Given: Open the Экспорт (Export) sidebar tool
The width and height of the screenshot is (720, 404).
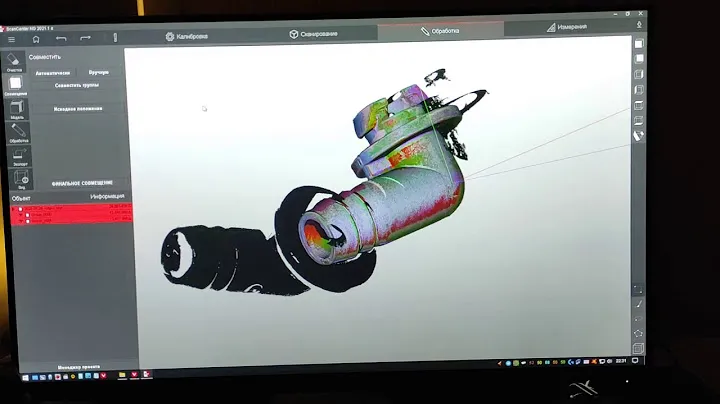Looking at the screenshot, I should [20, 155].
